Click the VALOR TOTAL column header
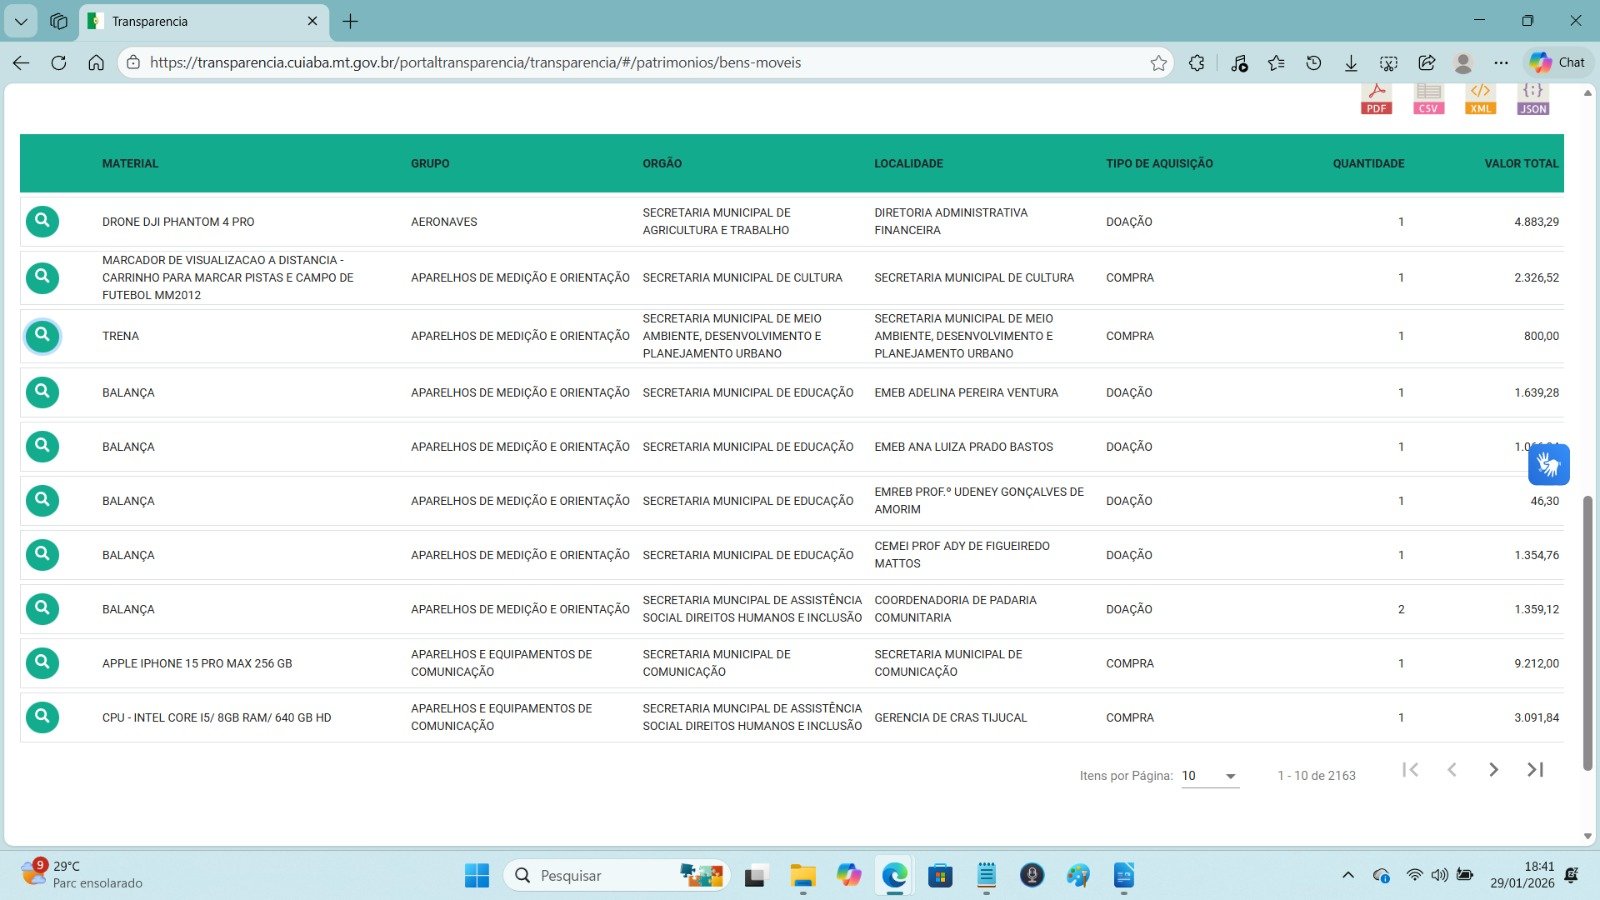This screenshot has height=900, width=1600. point(1522,164)
